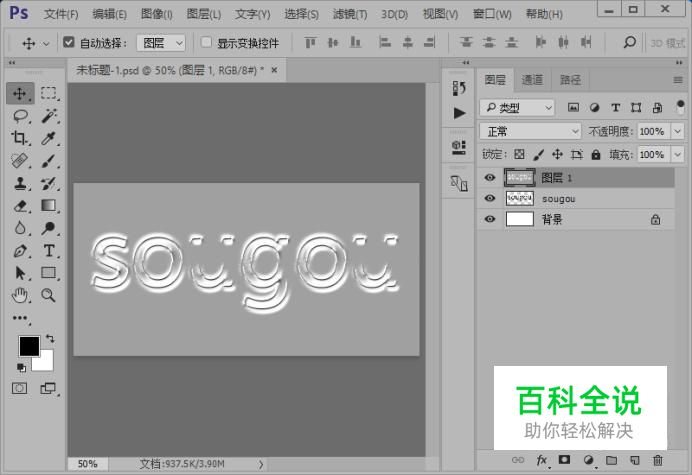Open status bar info arrow
The height and width of the screenshot is (475, 692).
[x=261, y=464]
